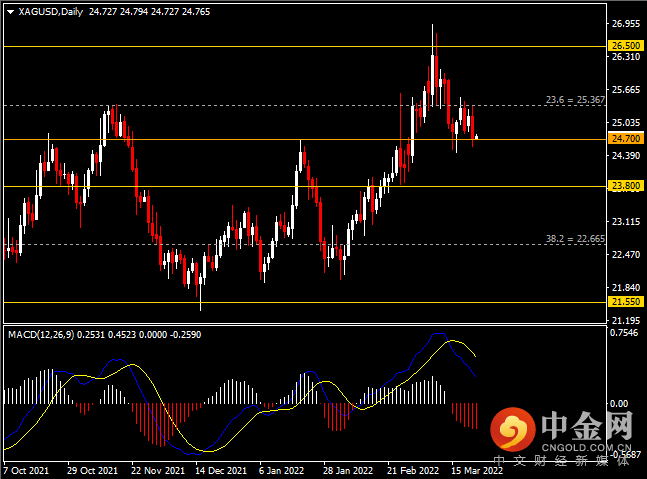Click the 22.470 price scale value
This screenshot has width=647, height=479.
point(626,255)
